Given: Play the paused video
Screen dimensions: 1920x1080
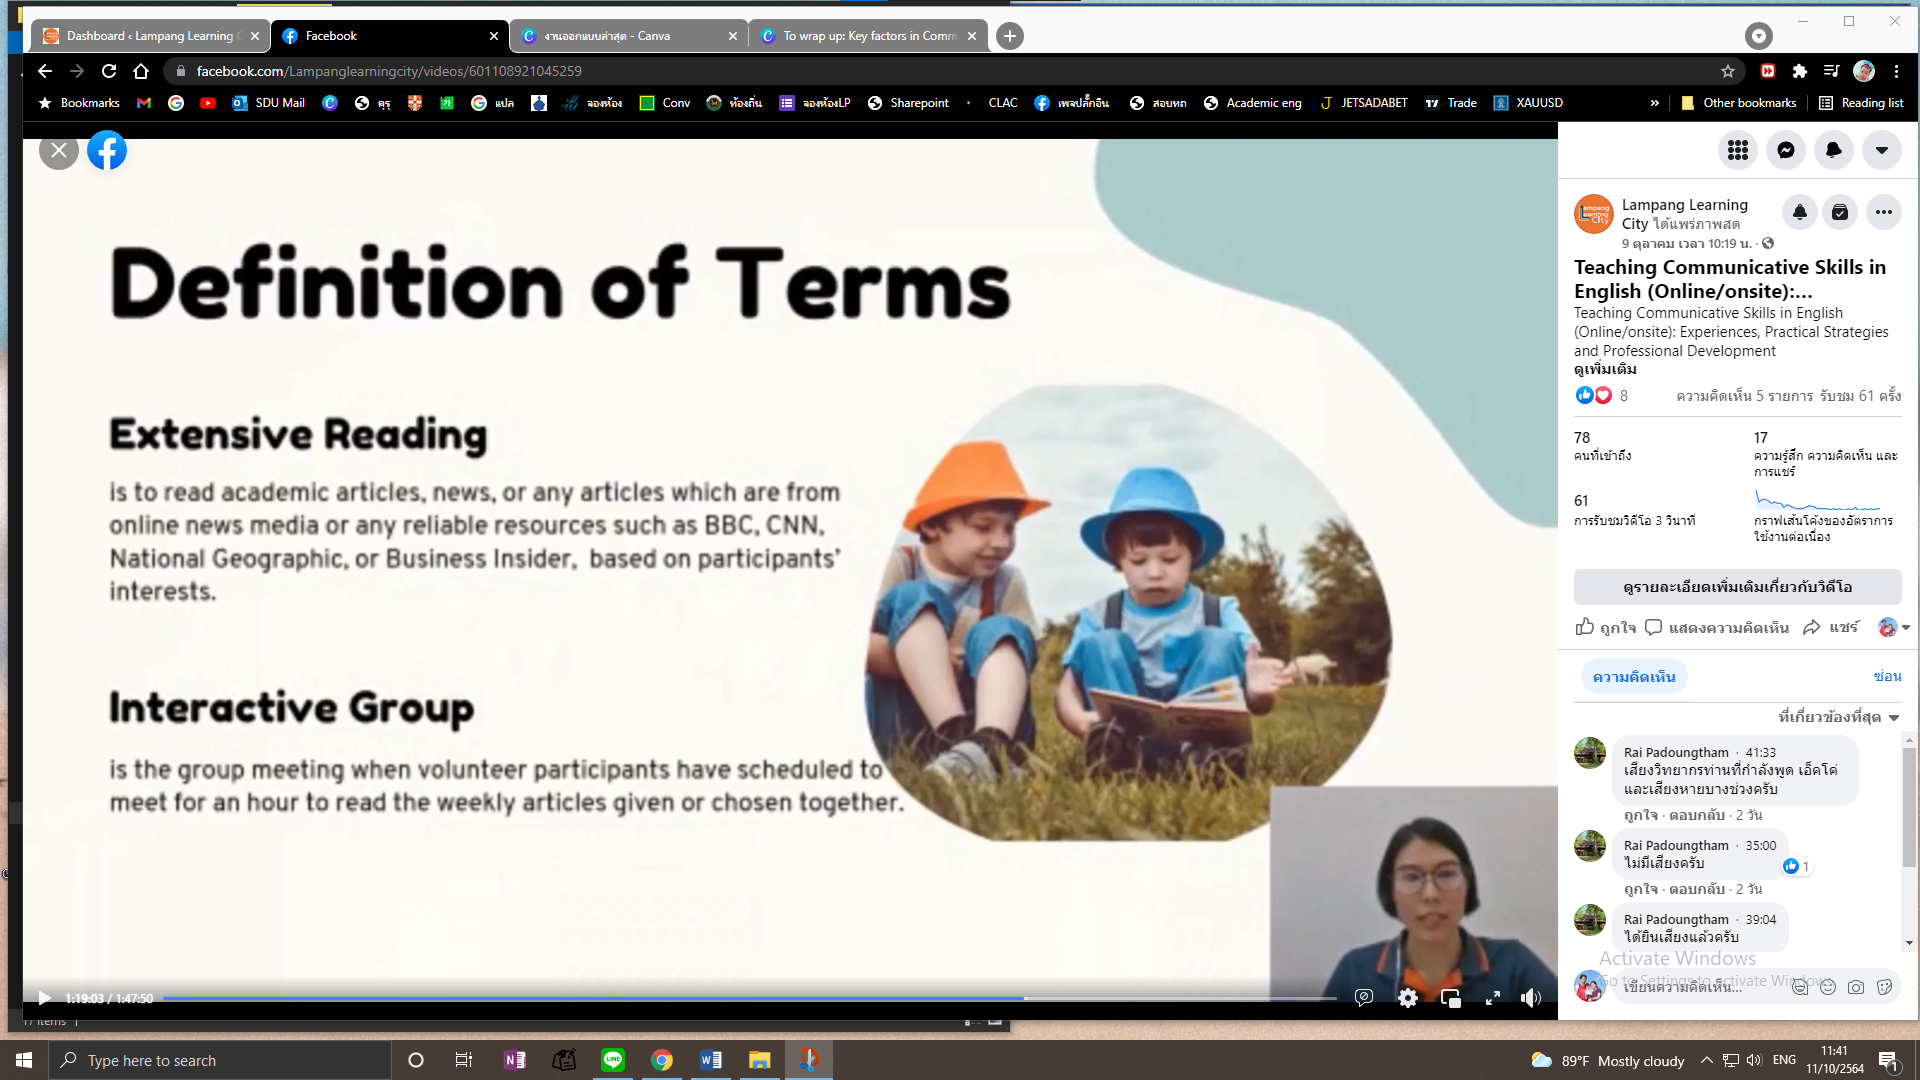Looking at the screenshot, I should click(x=44, y=998).
